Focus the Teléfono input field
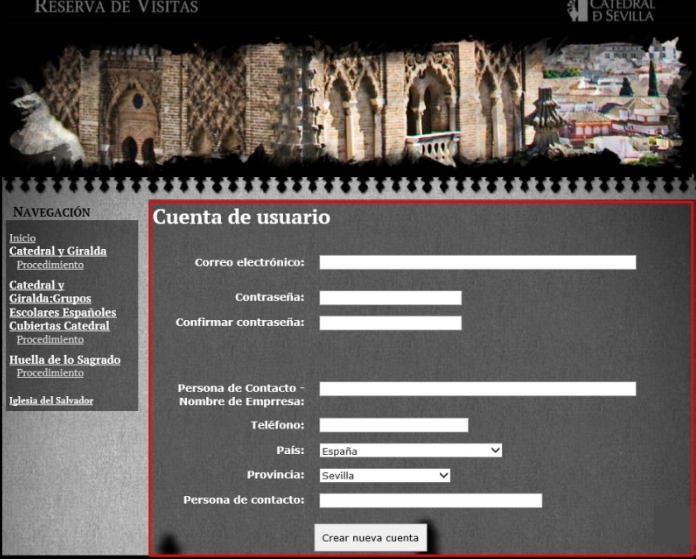This screenshot has height=560, width=696. pyautogui.click(x=394, y=425)
